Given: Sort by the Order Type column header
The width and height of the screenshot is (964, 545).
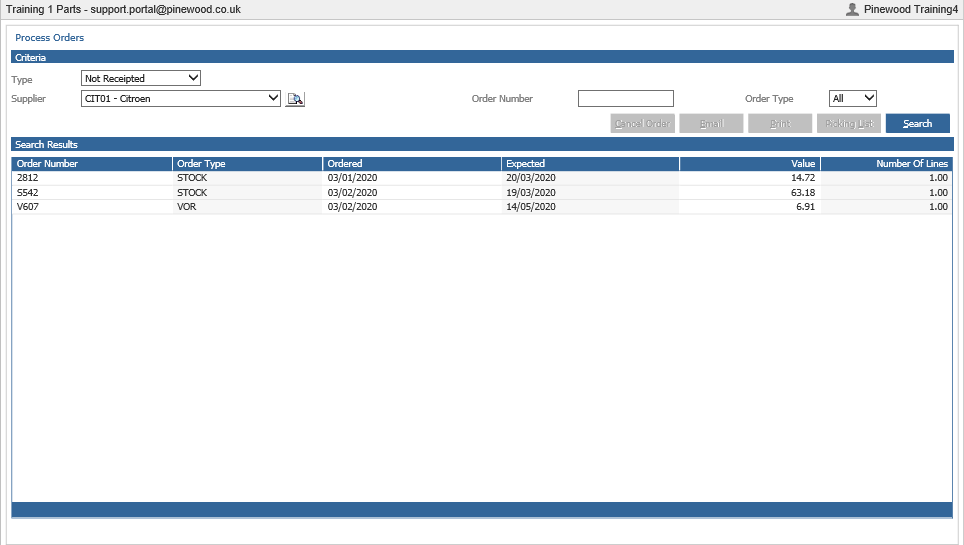Looking at the screenshot, I should click(248, 164).
